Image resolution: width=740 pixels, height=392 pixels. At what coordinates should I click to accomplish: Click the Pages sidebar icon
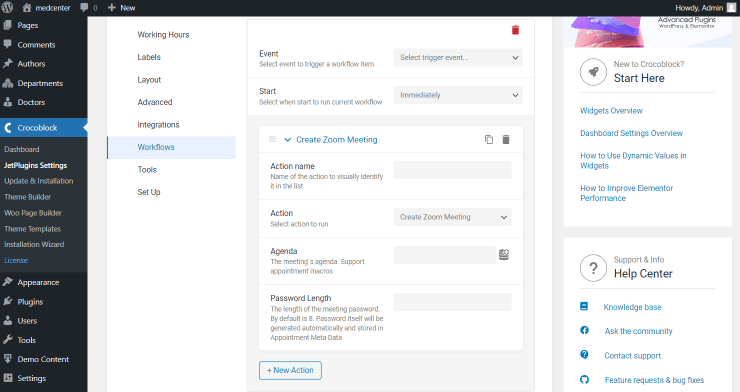click(x=8, y=25)
